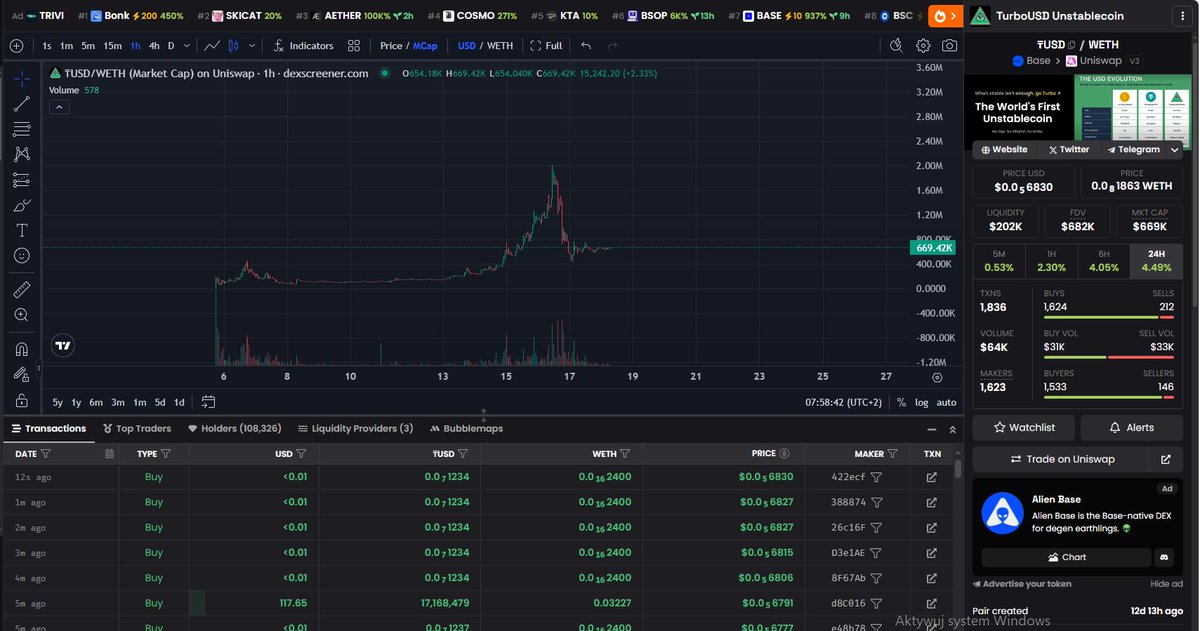This screenshot has width=1200, height=631.
Task: Click Trade on Uniswap button
Action: (x=1061, y=459)
